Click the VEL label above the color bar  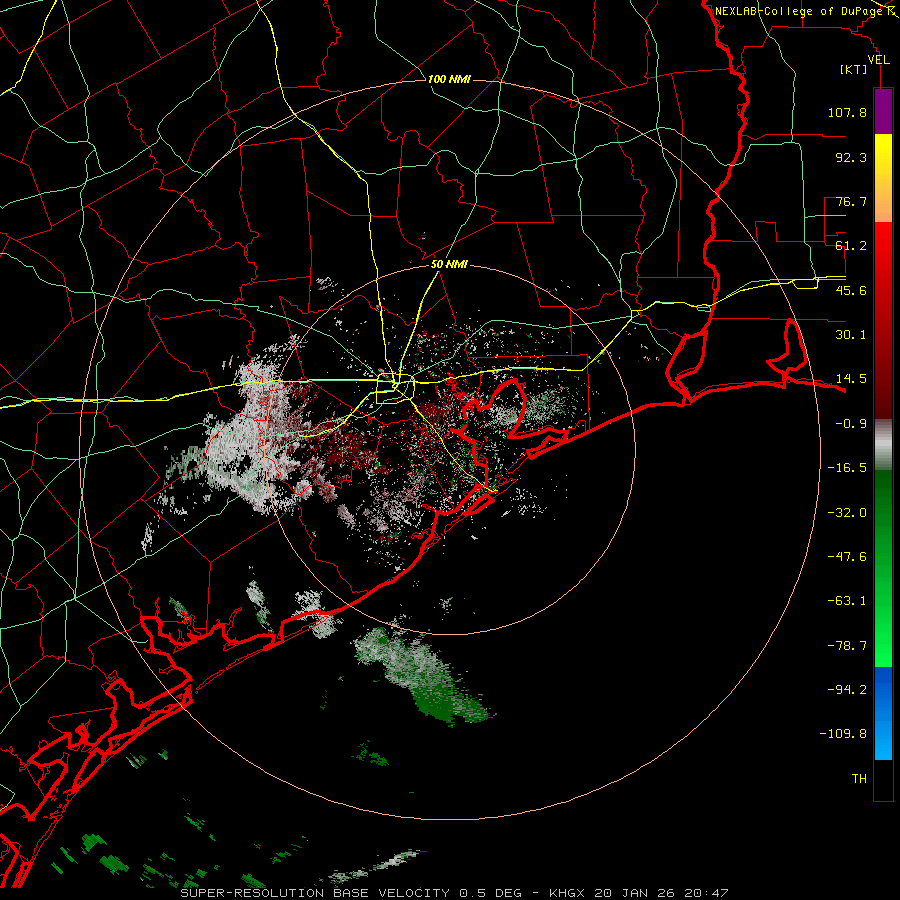pos(879,60)
